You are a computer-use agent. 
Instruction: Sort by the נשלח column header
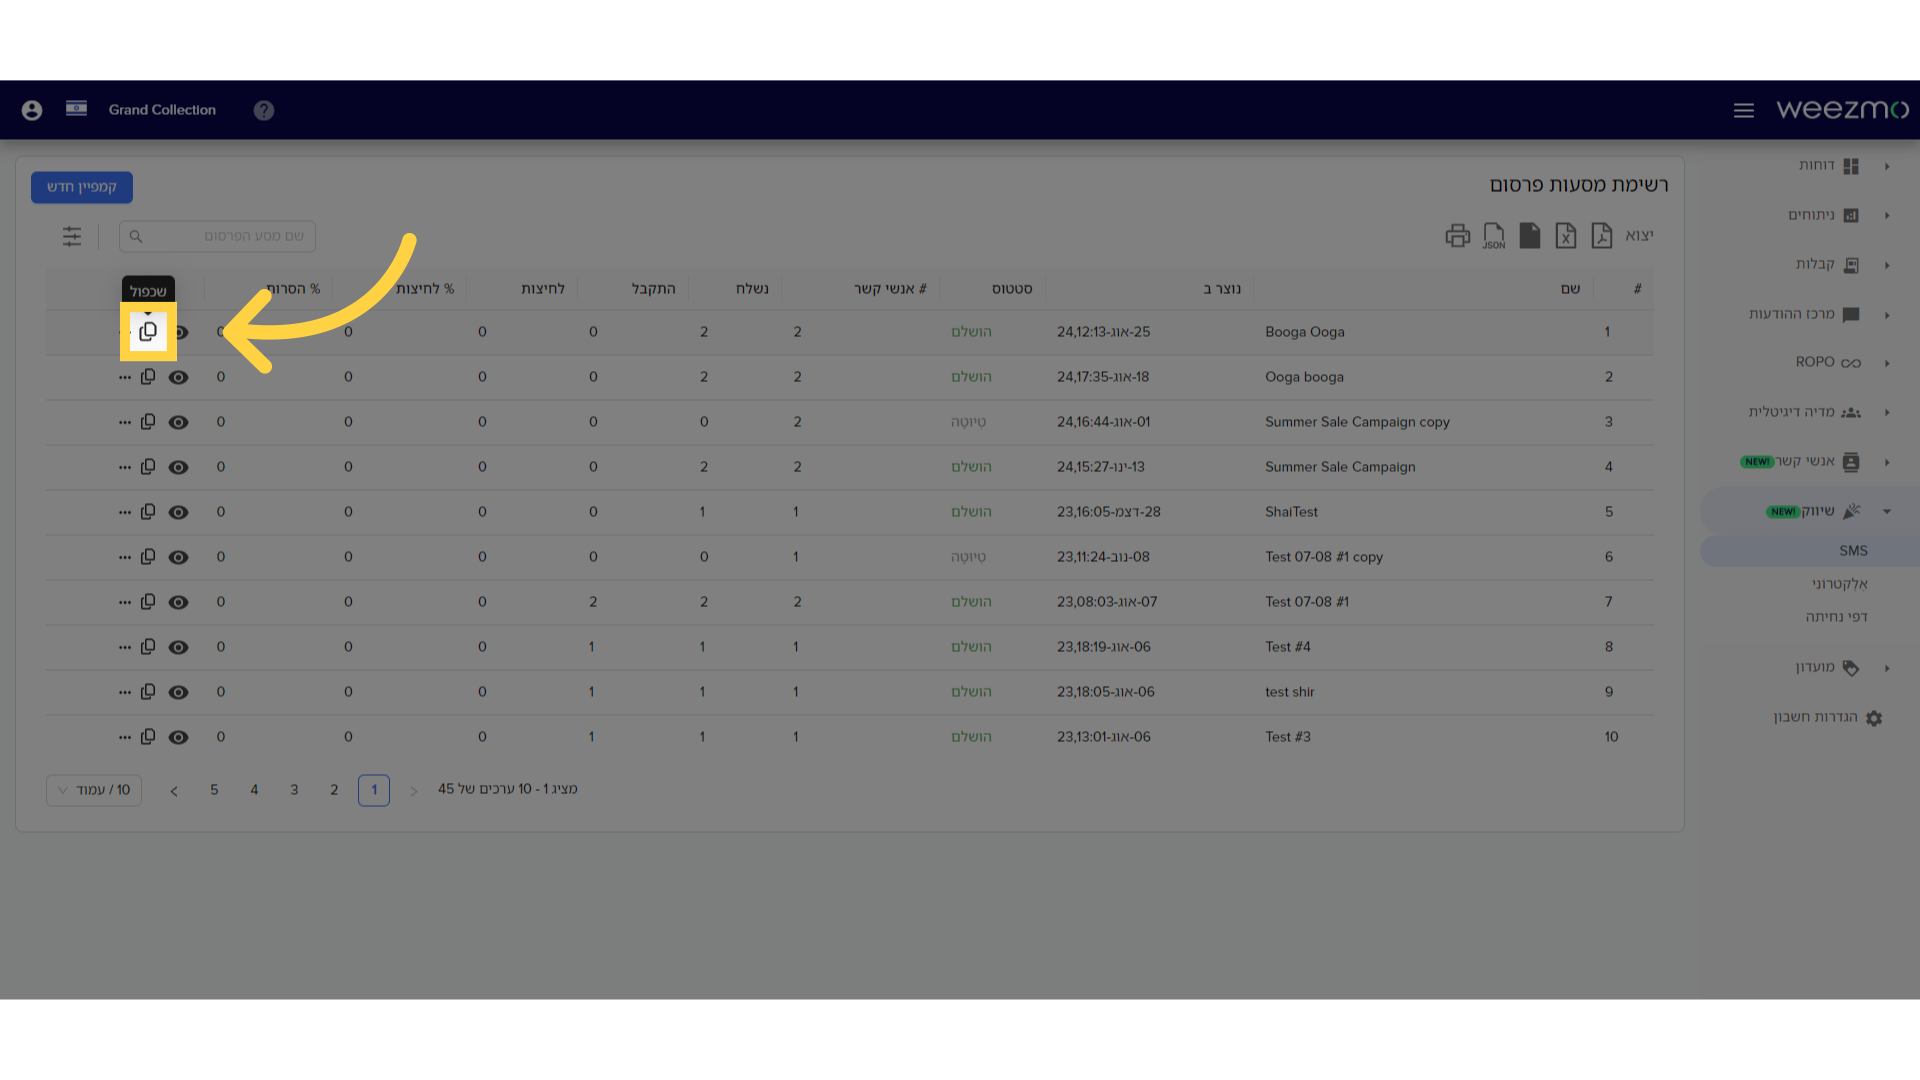[x=752, y=289]
